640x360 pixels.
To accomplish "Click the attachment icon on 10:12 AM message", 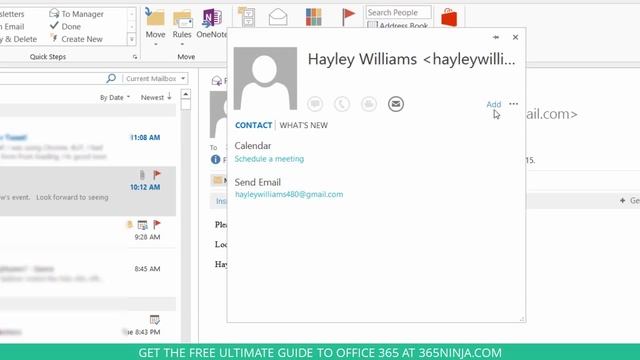I will [142, 175].
